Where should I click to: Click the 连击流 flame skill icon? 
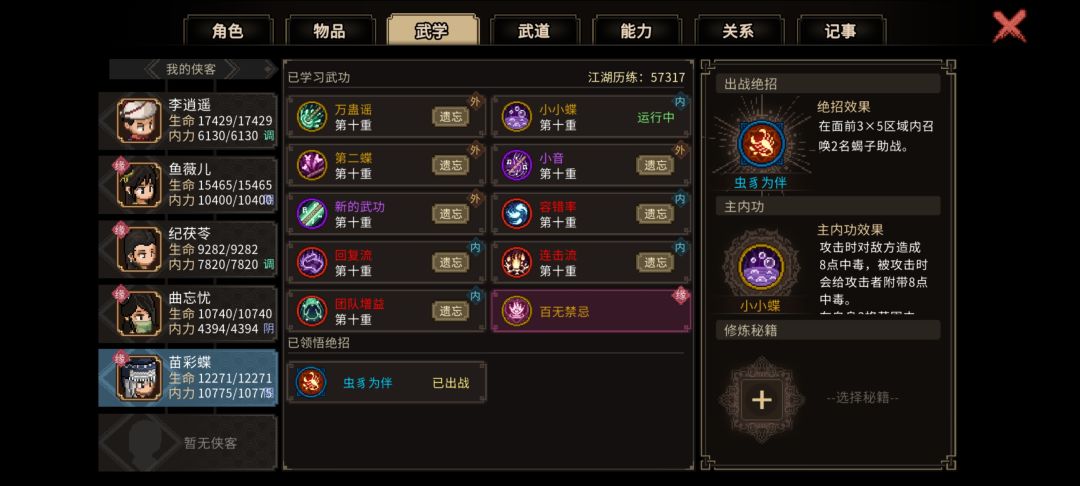point(516,262)
